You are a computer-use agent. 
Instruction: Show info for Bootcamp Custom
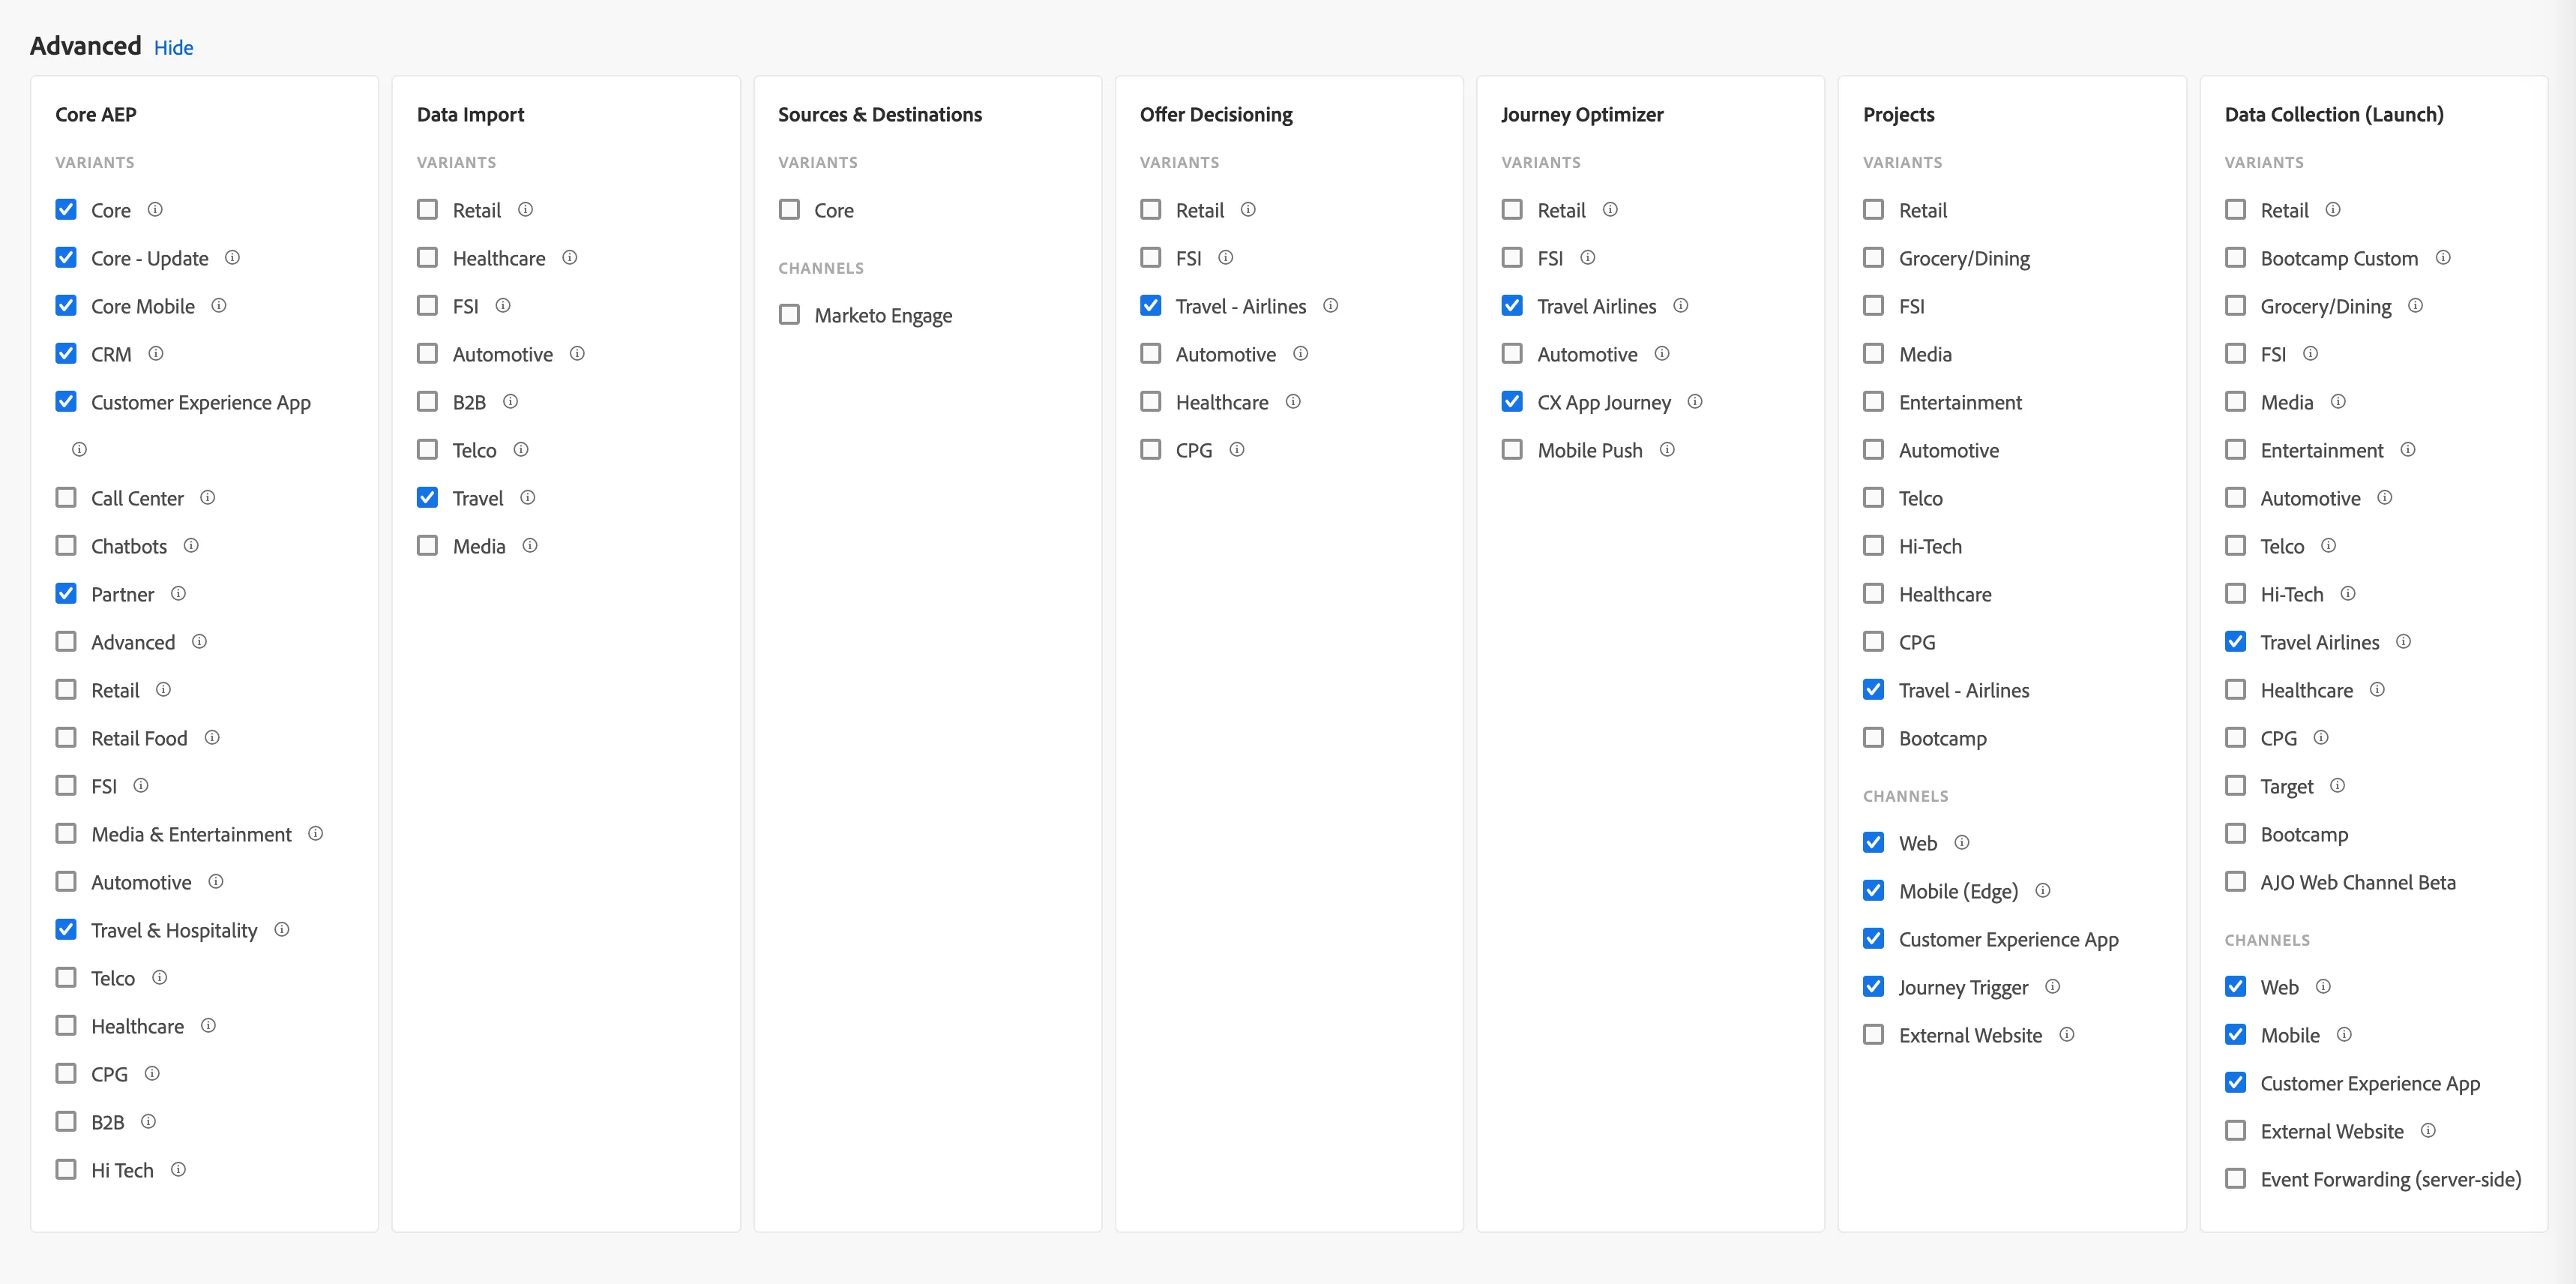click(x=2443, y=257)
